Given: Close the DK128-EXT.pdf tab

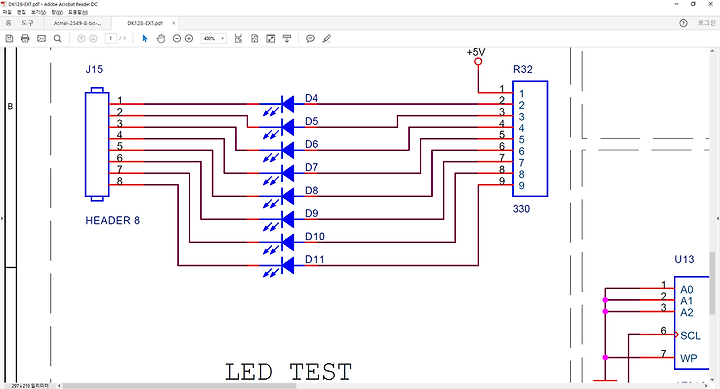Looking at the screenshot, I should click(x=174, y=23).
